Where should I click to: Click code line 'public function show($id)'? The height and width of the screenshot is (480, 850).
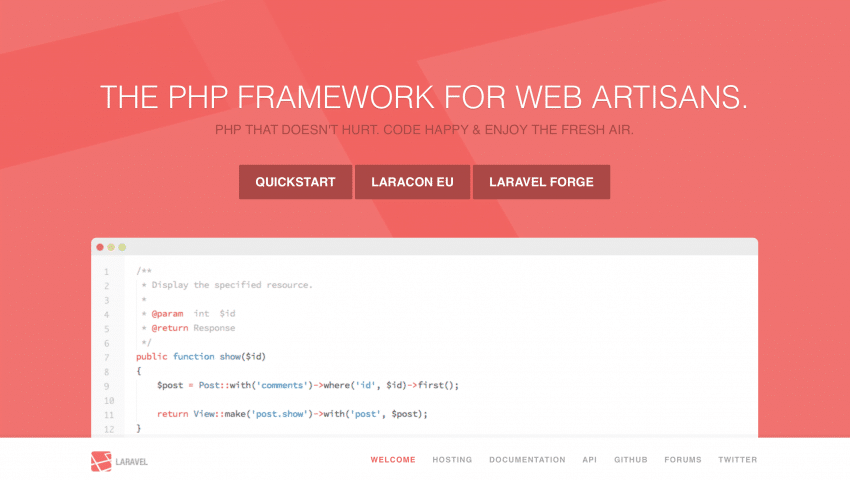click(x=201, y=357)
